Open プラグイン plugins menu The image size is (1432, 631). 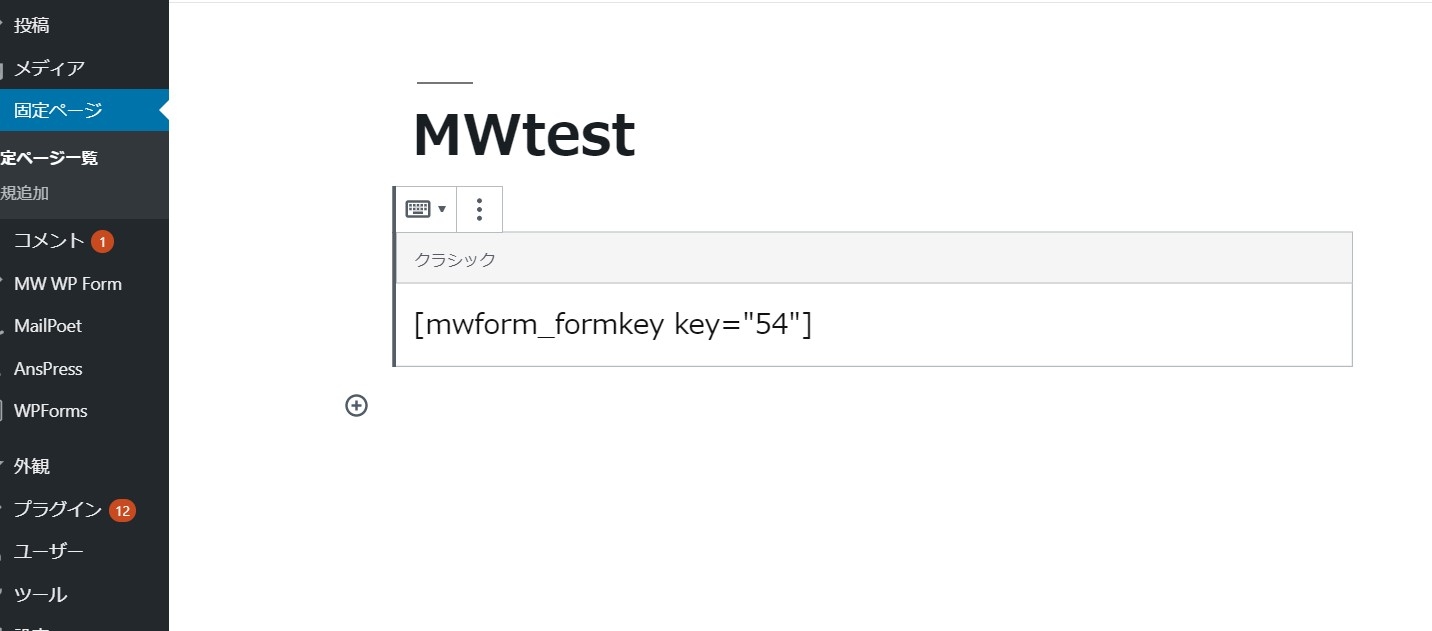(x=57, y=510)
